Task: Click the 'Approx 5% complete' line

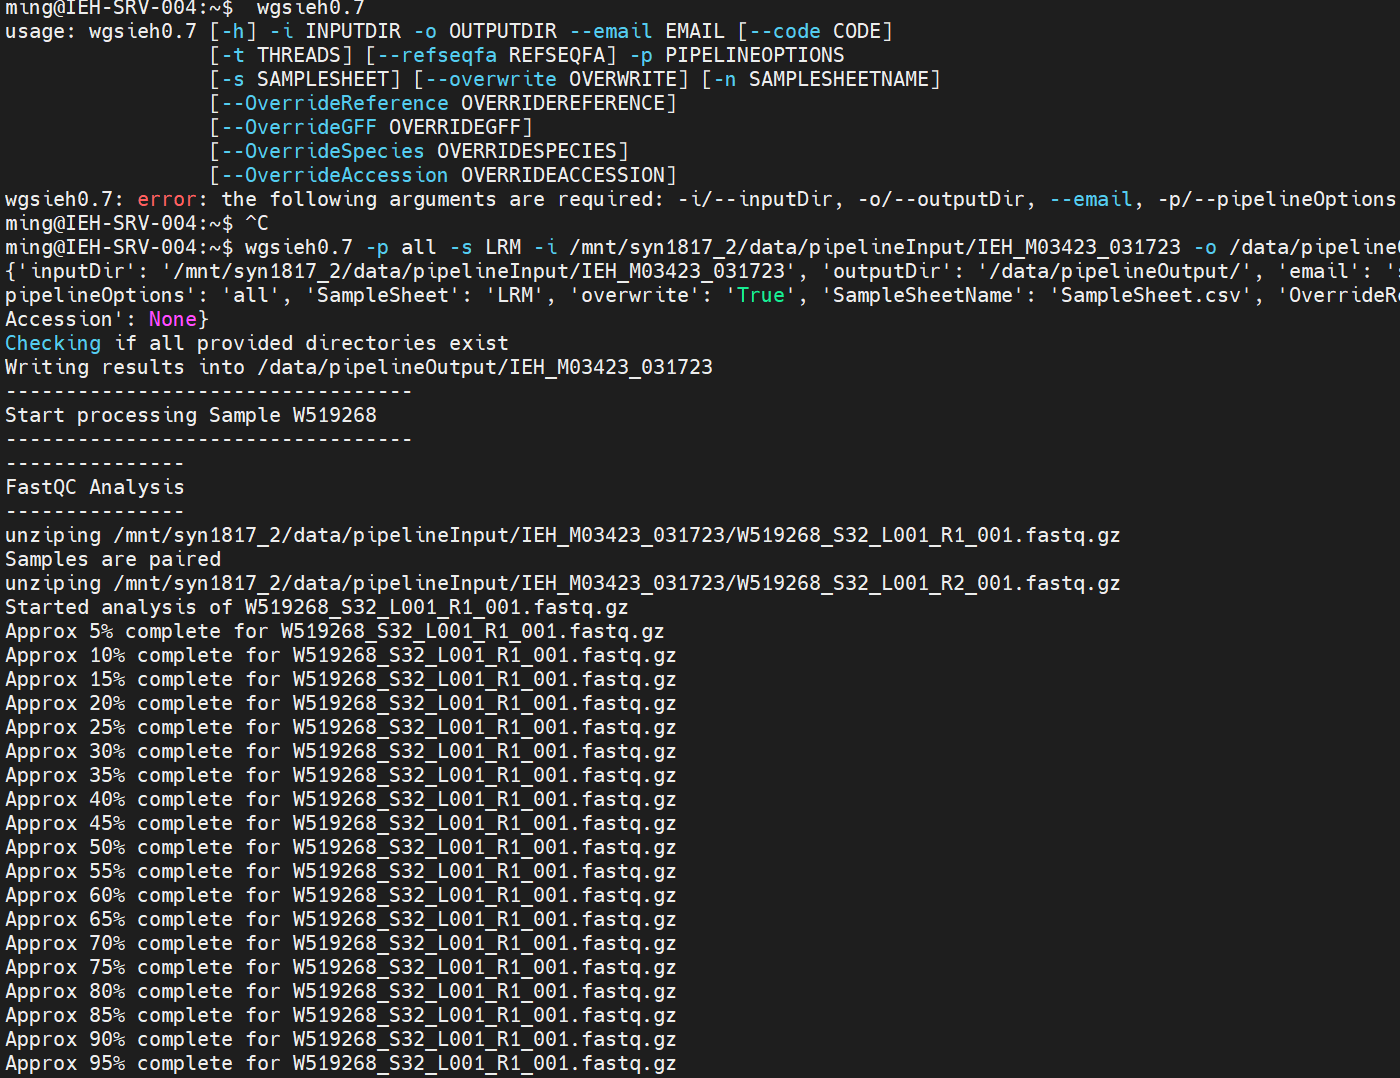Action: click(x=335, y=631)
